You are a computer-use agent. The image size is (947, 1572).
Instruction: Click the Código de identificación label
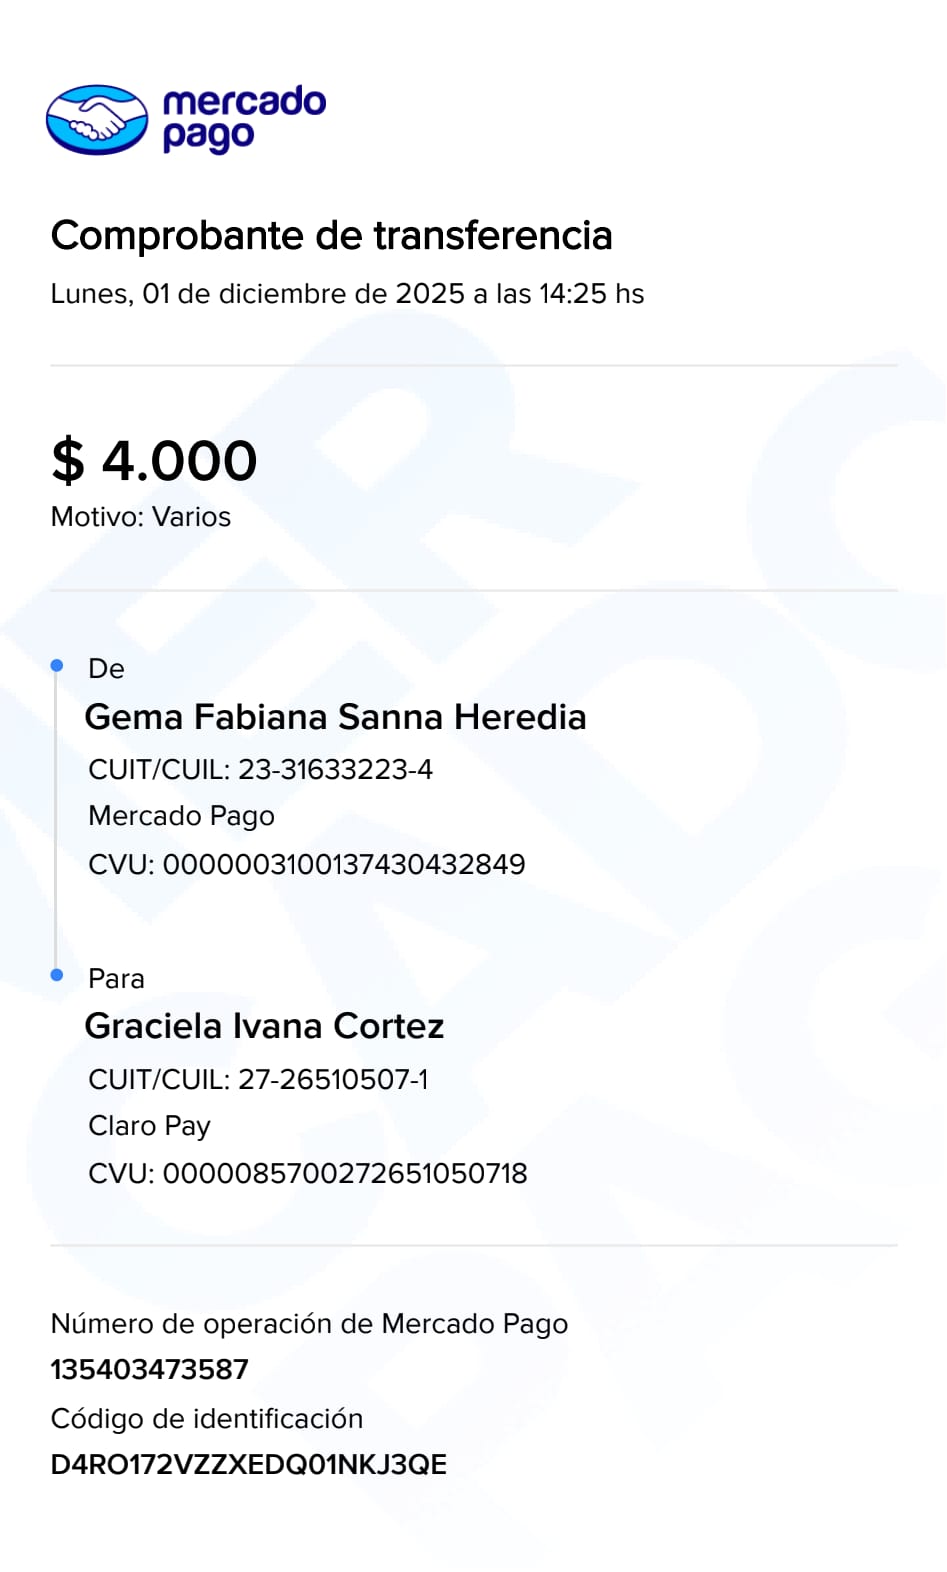[207, 1418]
